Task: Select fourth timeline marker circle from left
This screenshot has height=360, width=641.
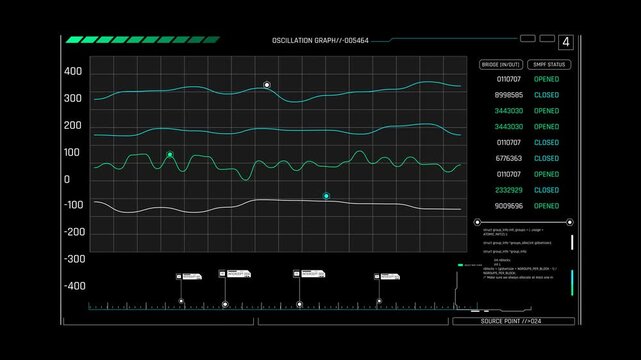Action: (x=379, y=301)
